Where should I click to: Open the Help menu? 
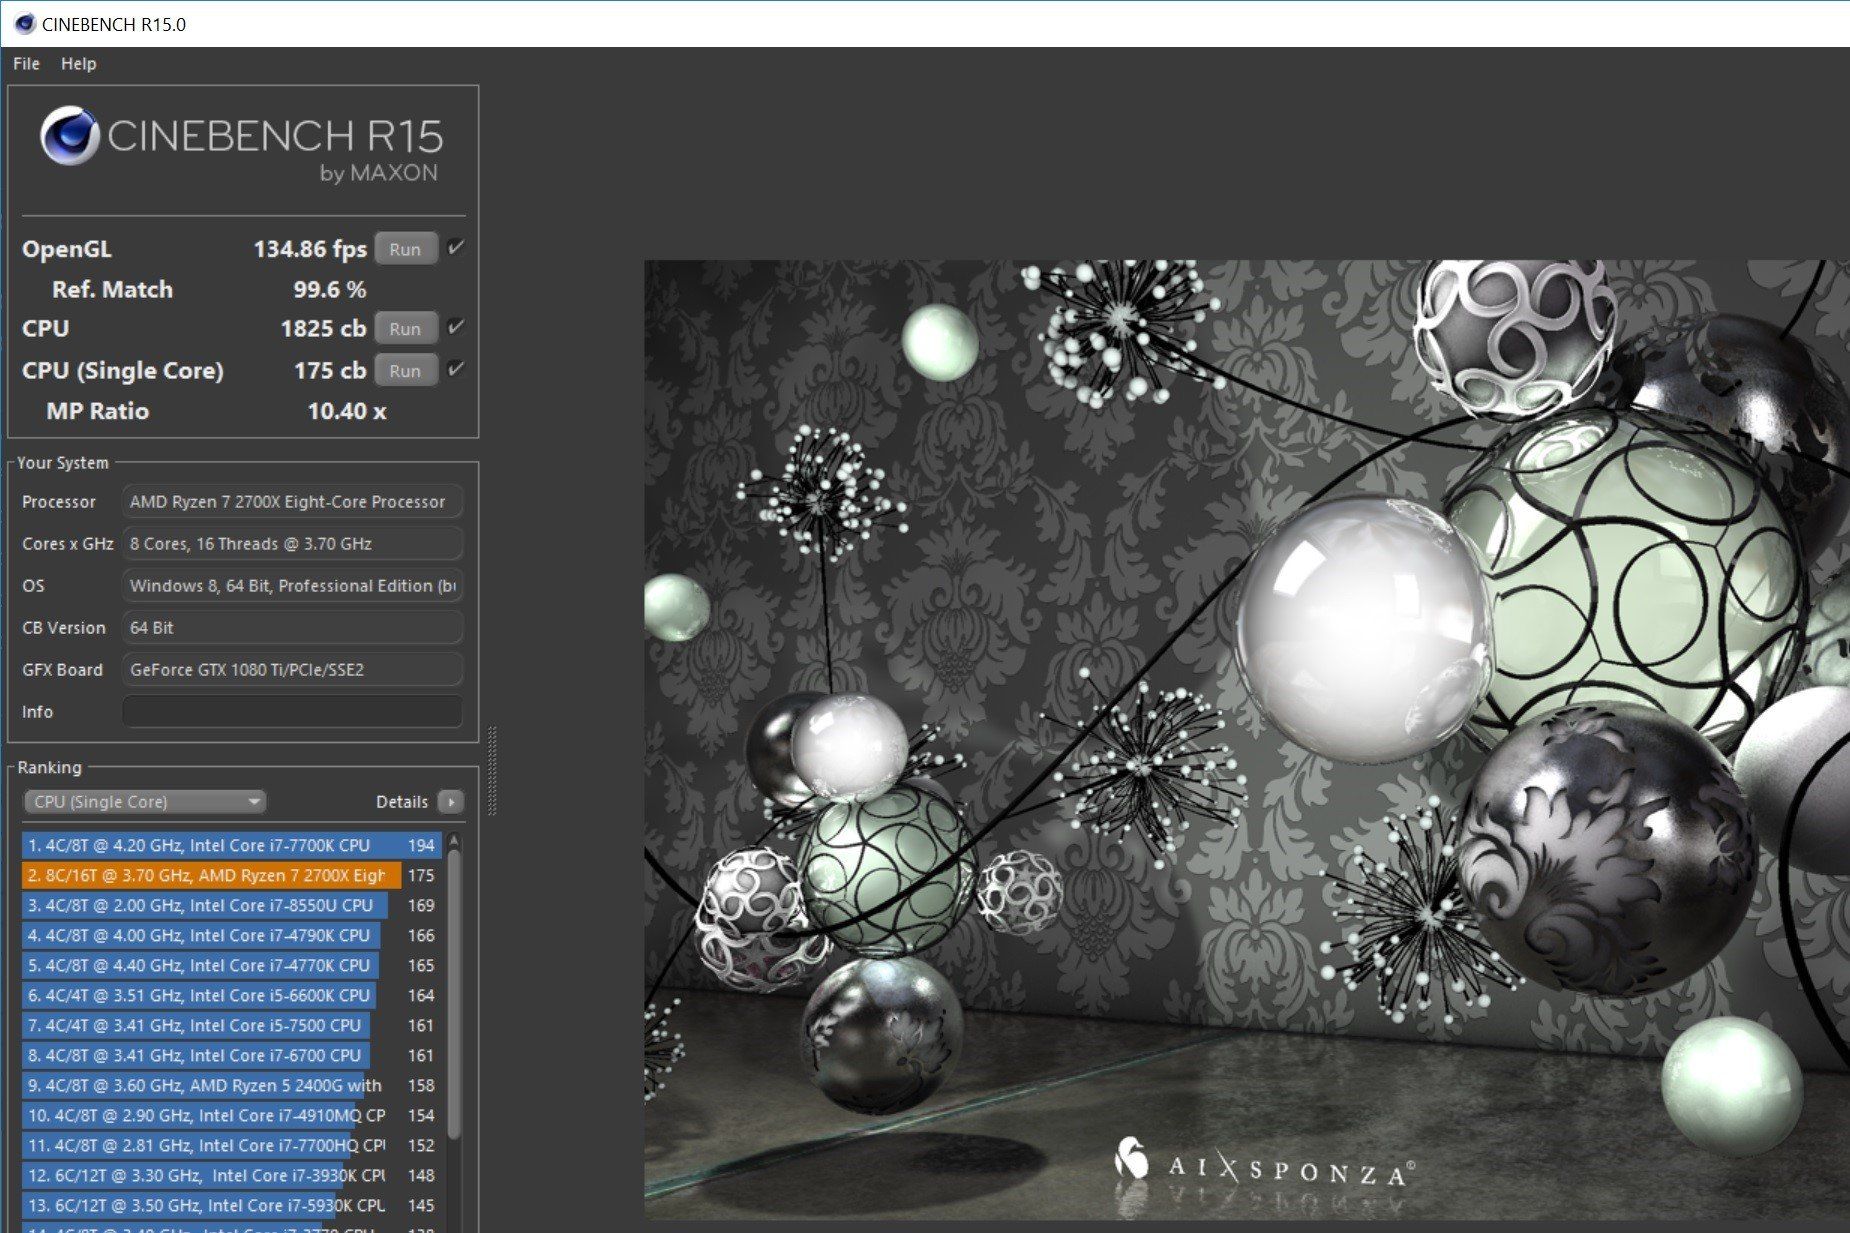click(78, 63)
